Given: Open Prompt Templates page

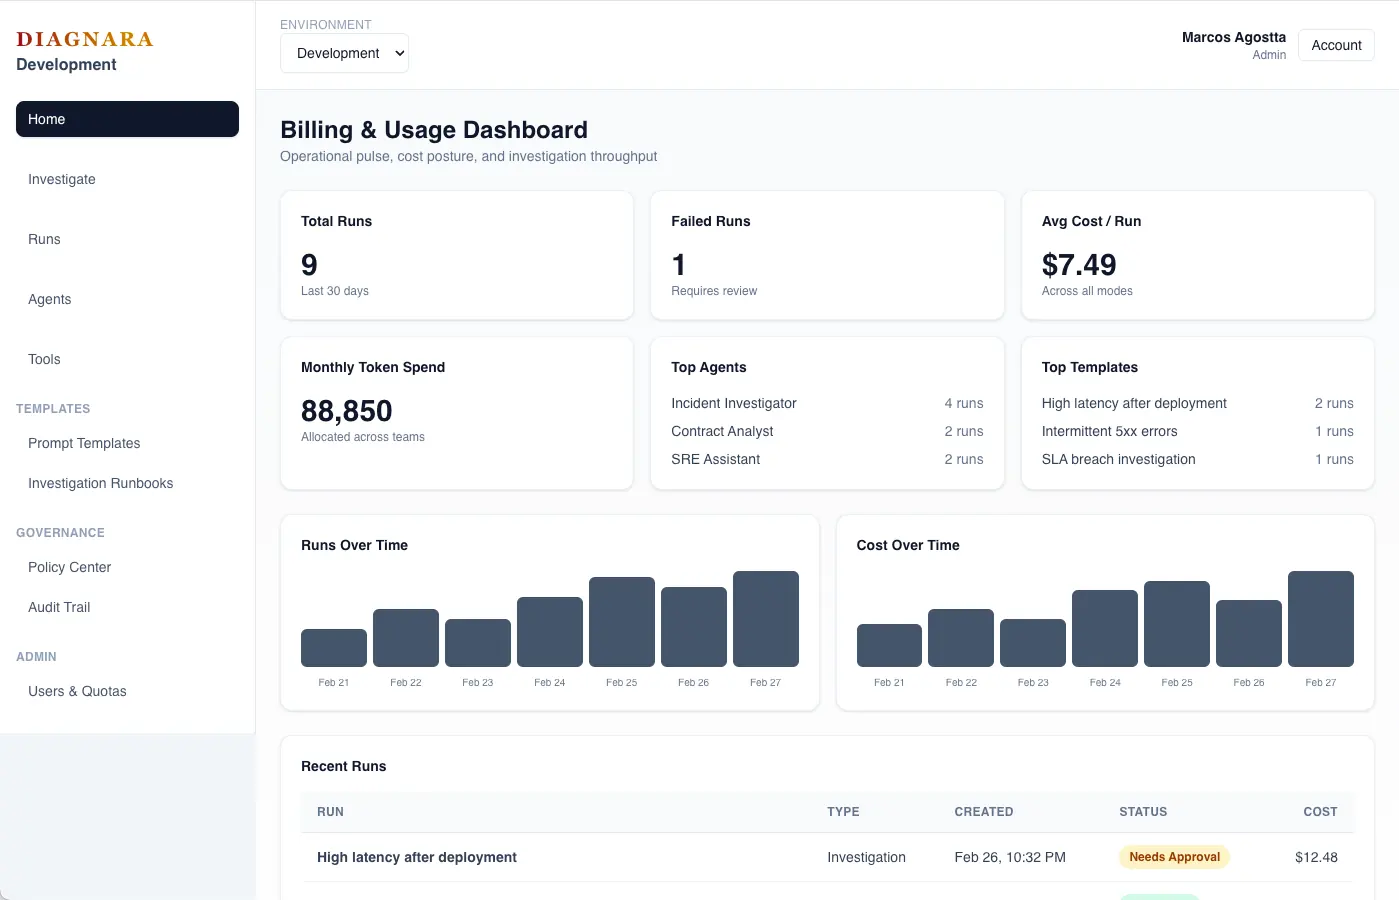Looking at the screenshot, I should click(x=84, y=443).
